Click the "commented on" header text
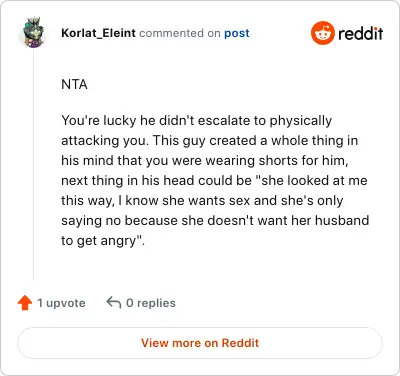400x376 pixels. click(180, 33)
